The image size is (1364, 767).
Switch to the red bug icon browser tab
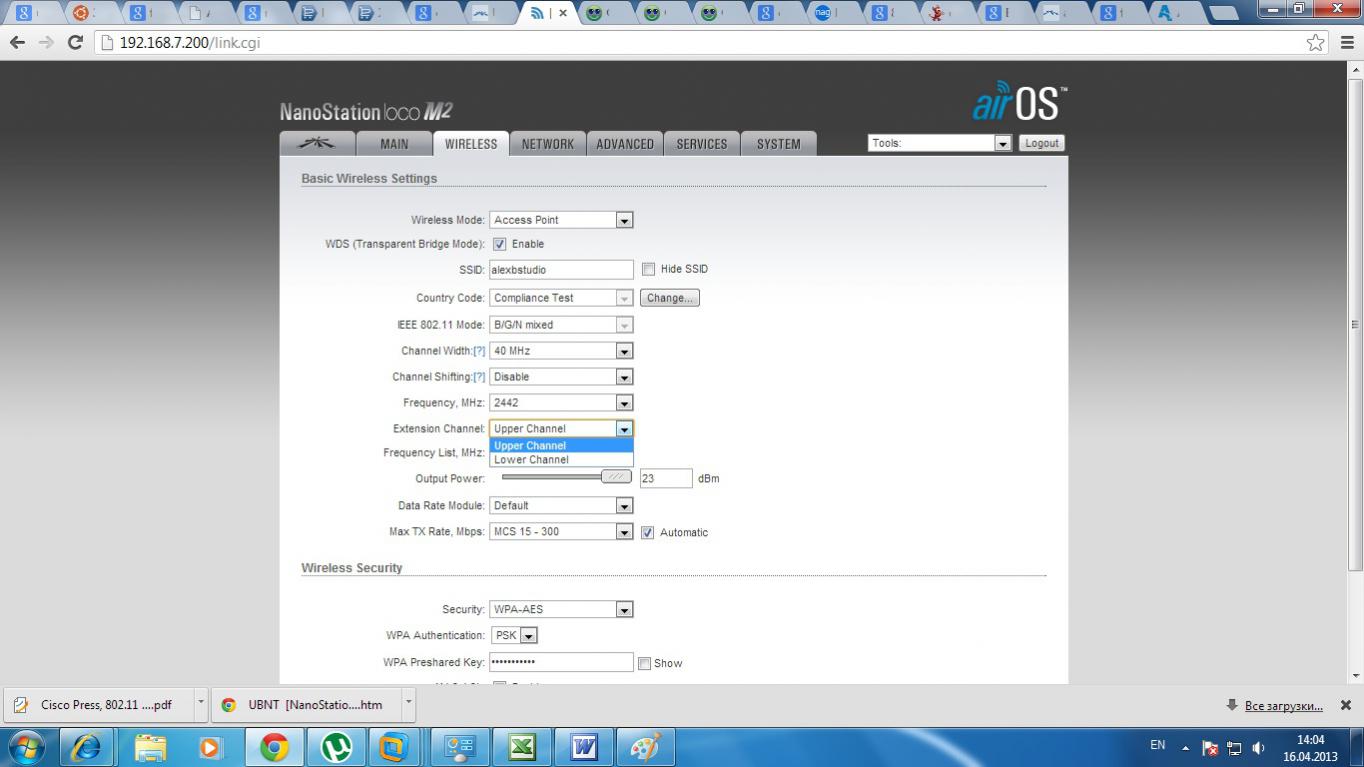(x=938, y=13)
